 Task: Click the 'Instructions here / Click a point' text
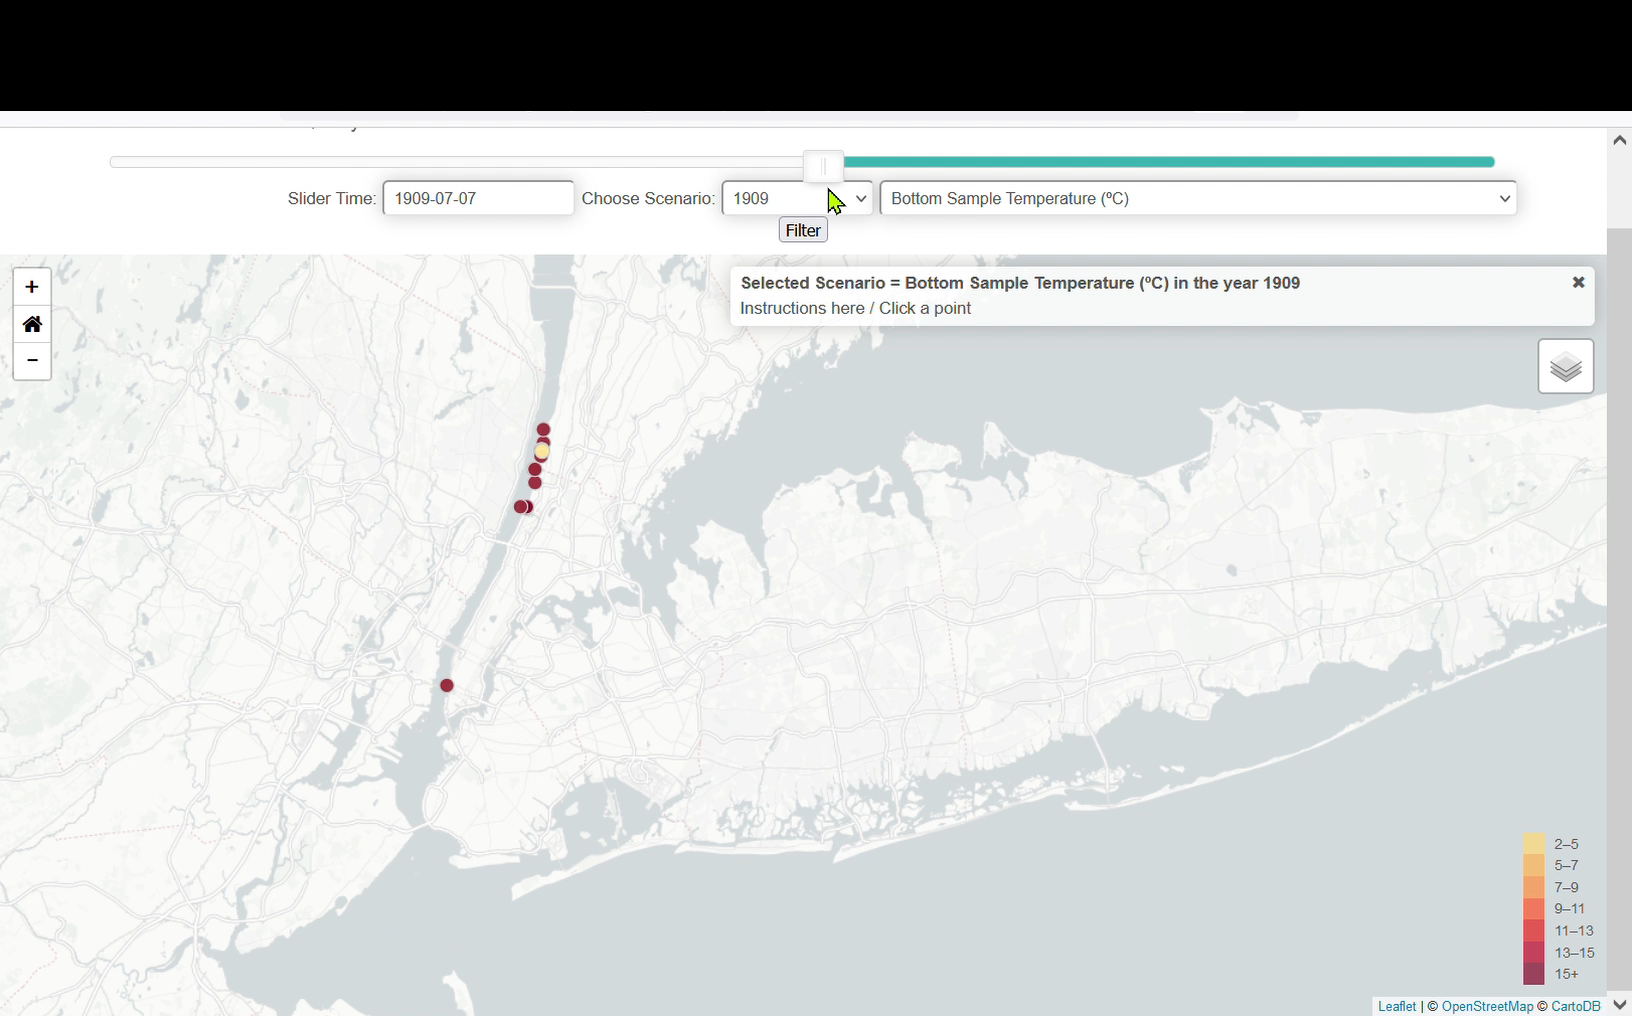(x=855, y=308)
